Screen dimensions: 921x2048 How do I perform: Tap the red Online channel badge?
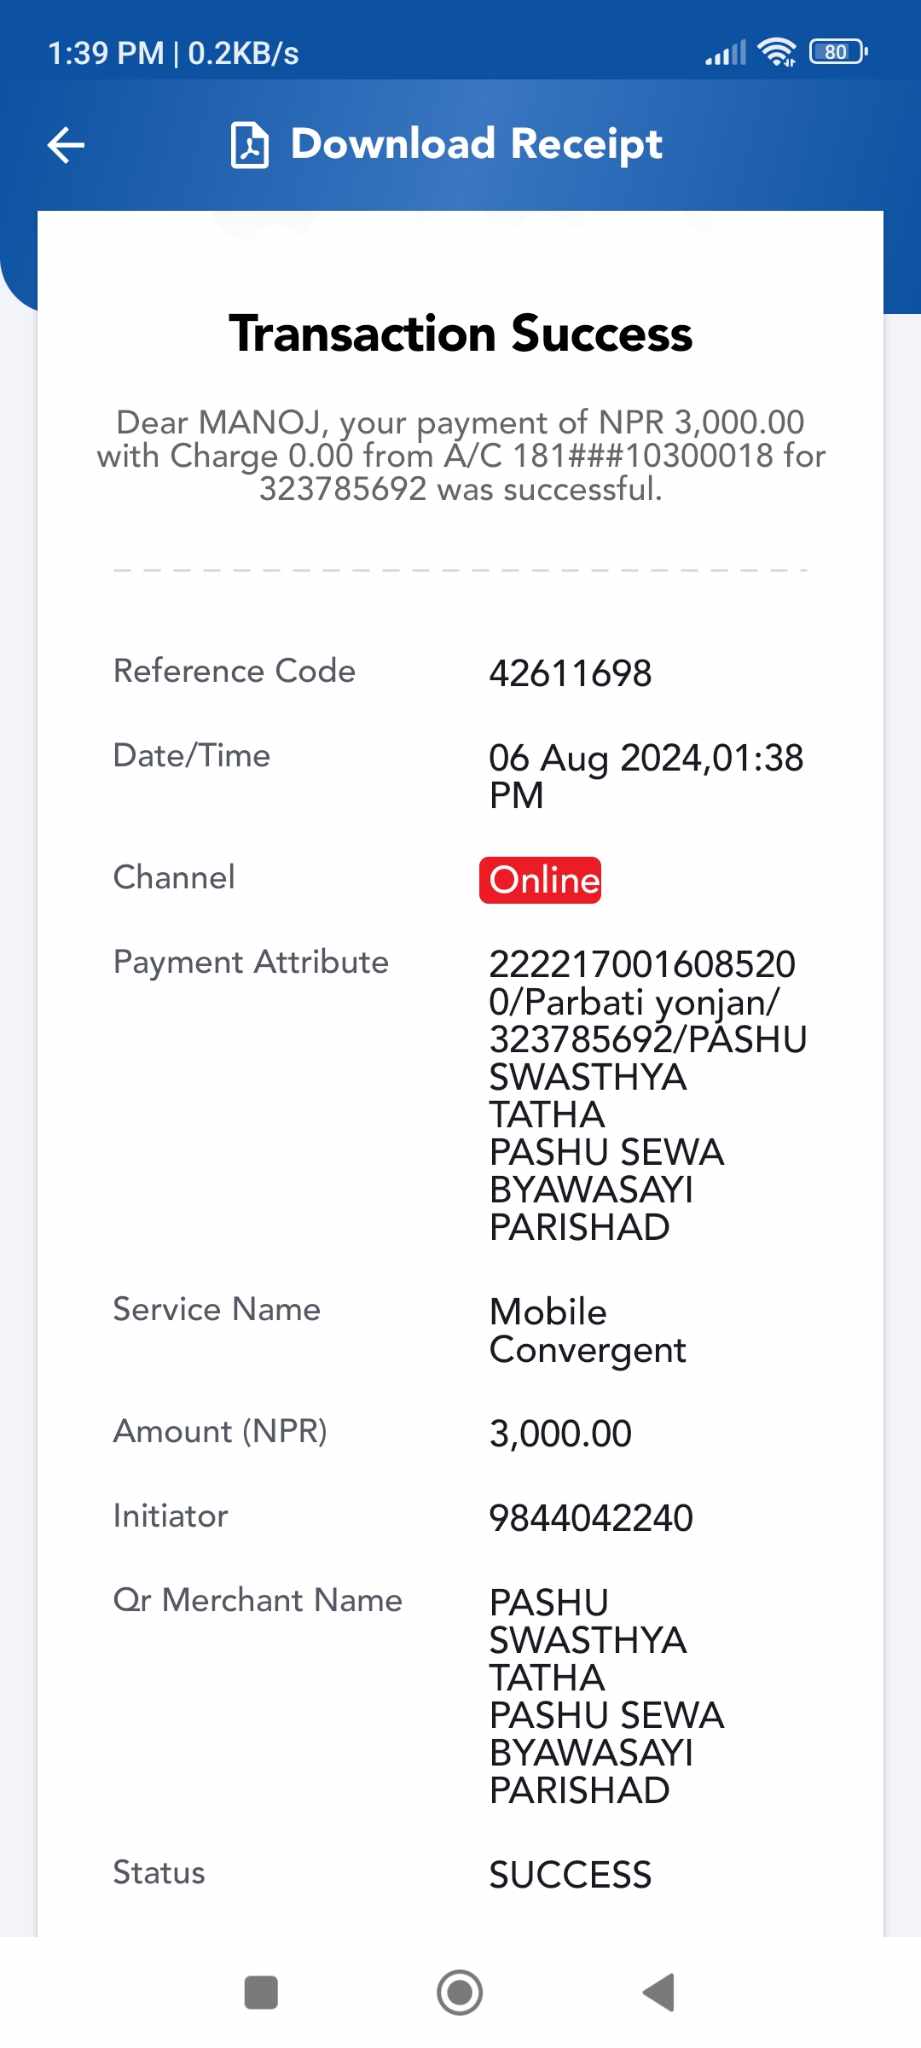click(540, 880)
